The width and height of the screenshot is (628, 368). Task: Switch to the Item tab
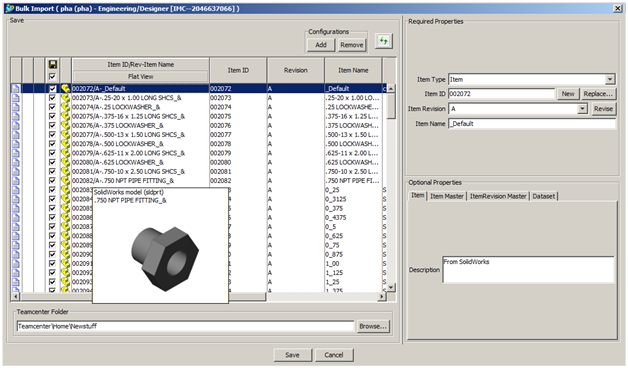[418, 195]
